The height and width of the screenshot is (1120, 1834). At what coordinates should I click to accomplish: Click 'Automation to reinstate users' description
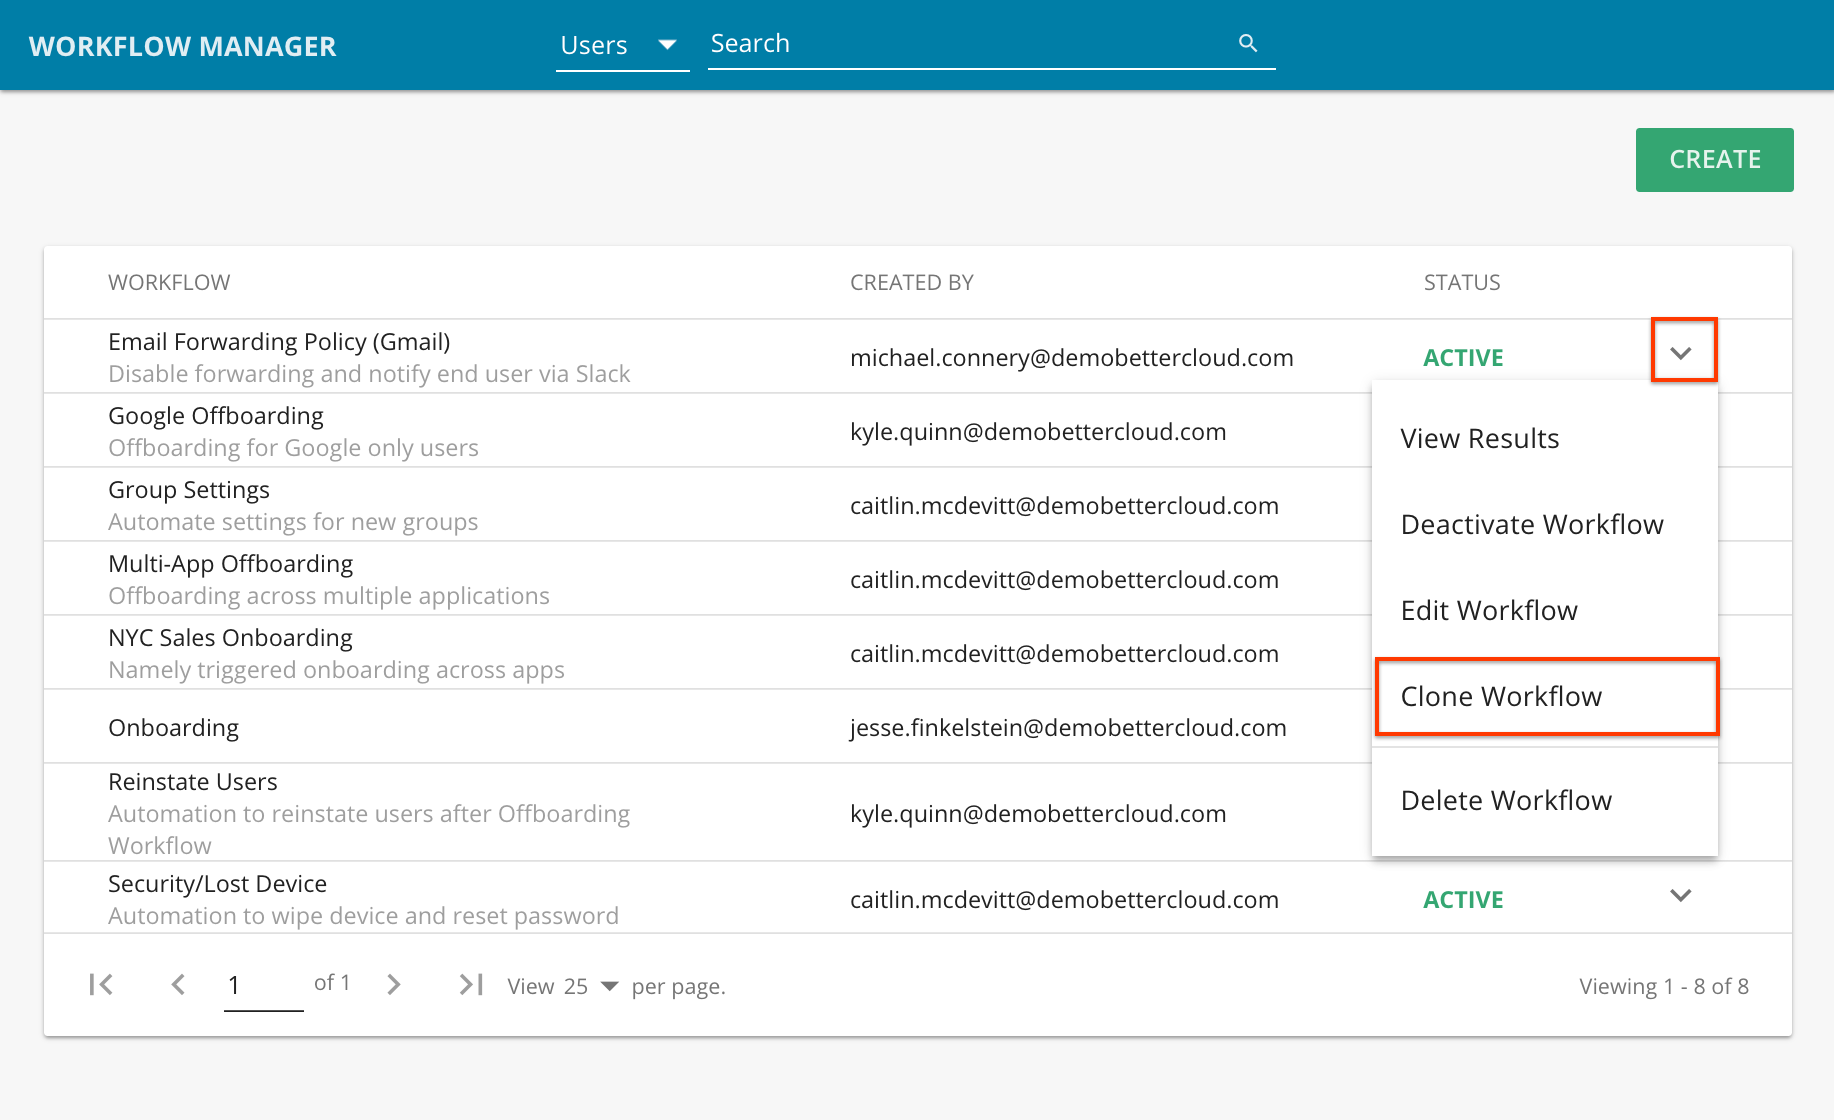pyautogui.click(x=369, y=829)
